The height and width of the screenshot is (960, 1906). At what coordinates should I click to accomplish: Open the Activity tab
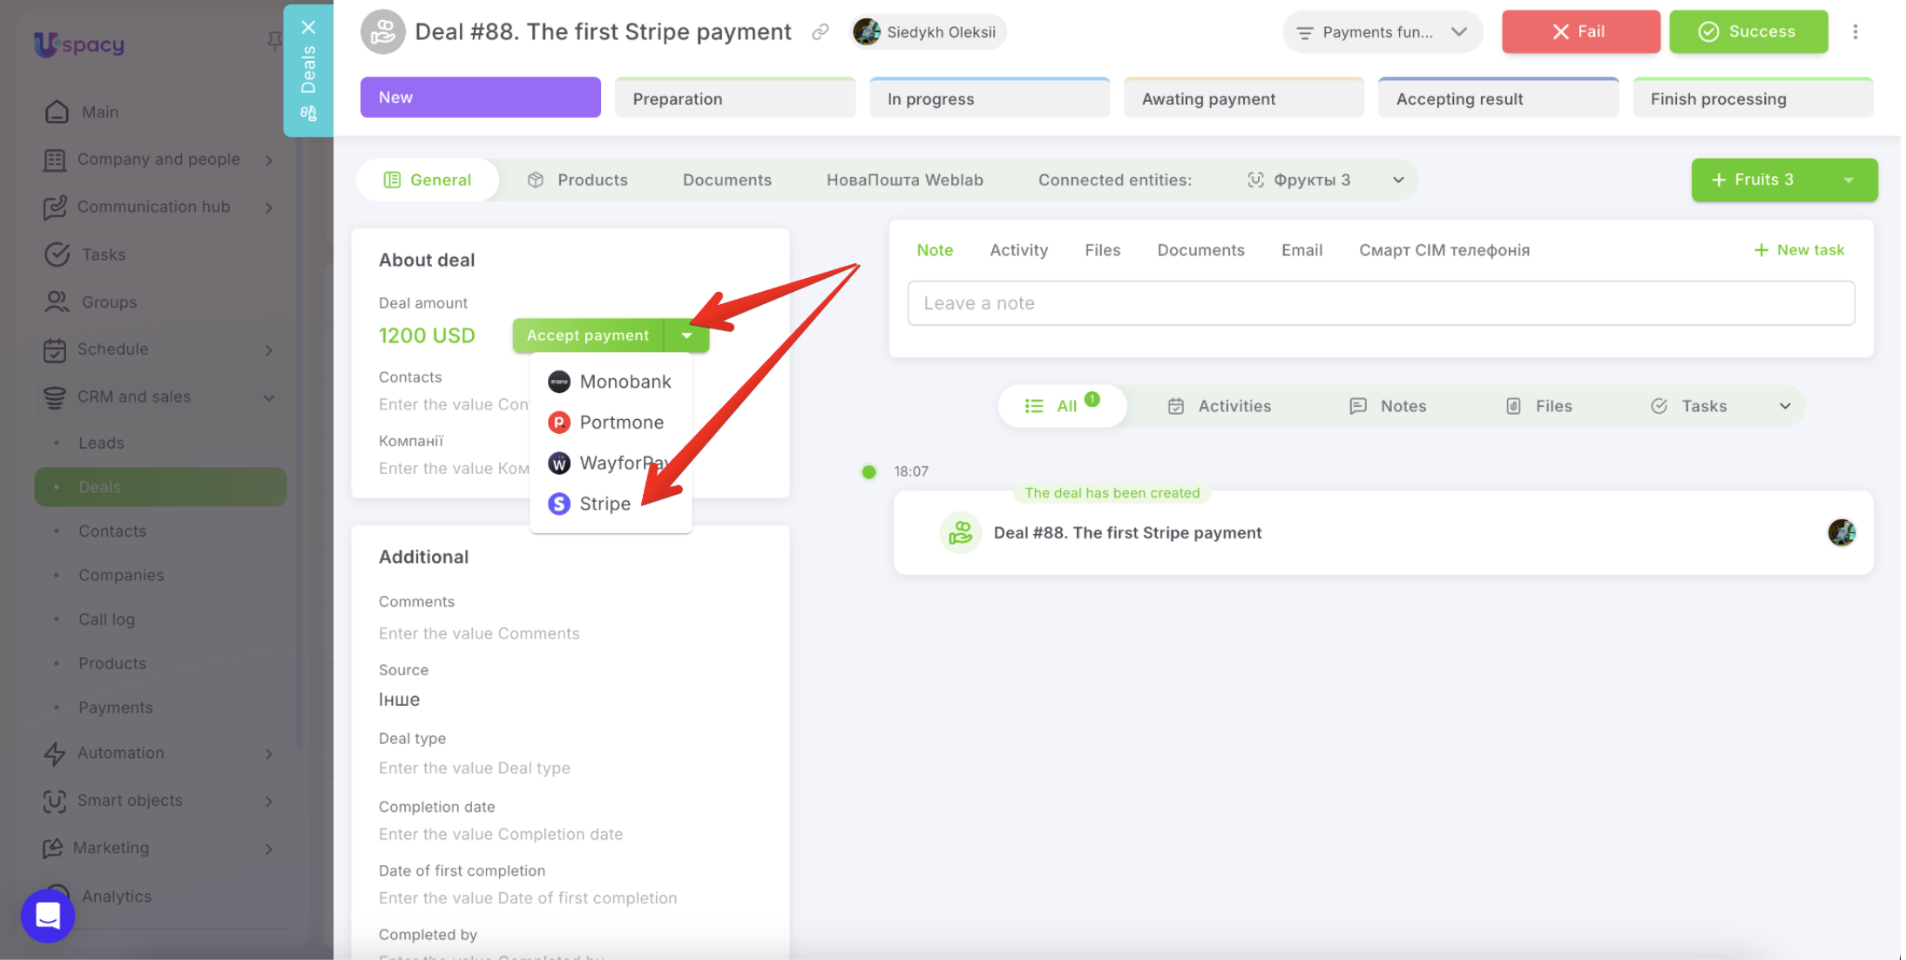[x=1018, y=250]
